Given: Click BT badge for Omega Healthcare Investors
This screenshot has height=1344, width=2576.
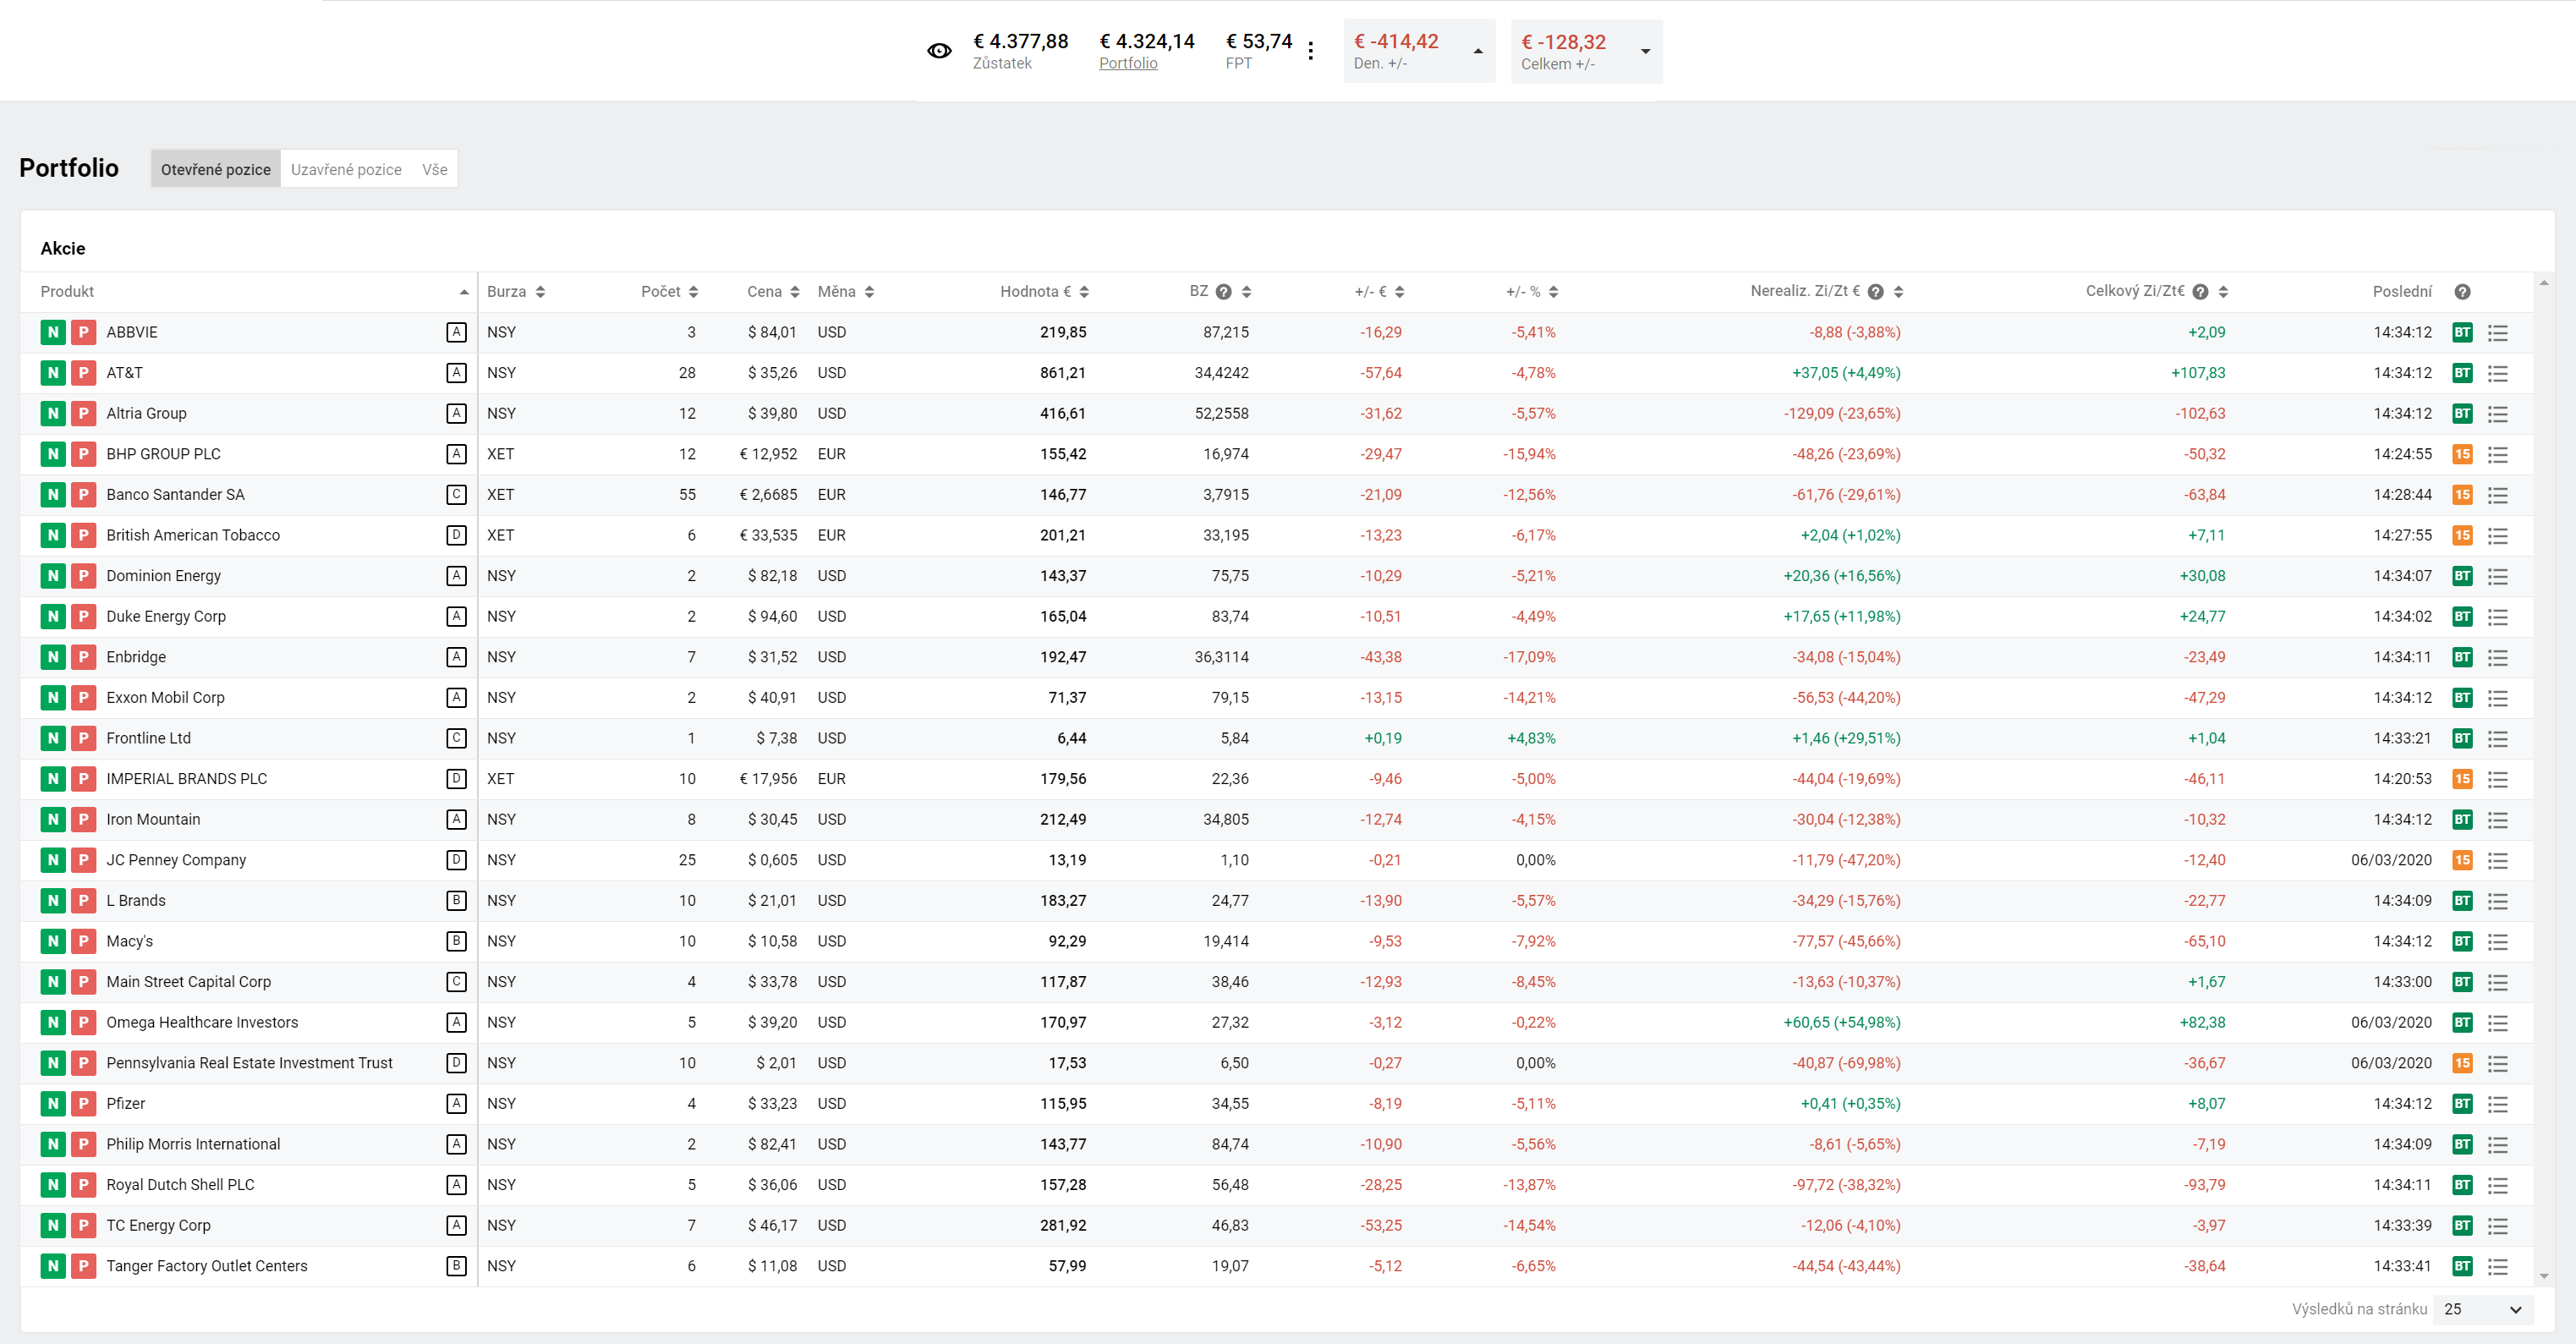Looking at the screenshot, I should coord(2462,1022).
